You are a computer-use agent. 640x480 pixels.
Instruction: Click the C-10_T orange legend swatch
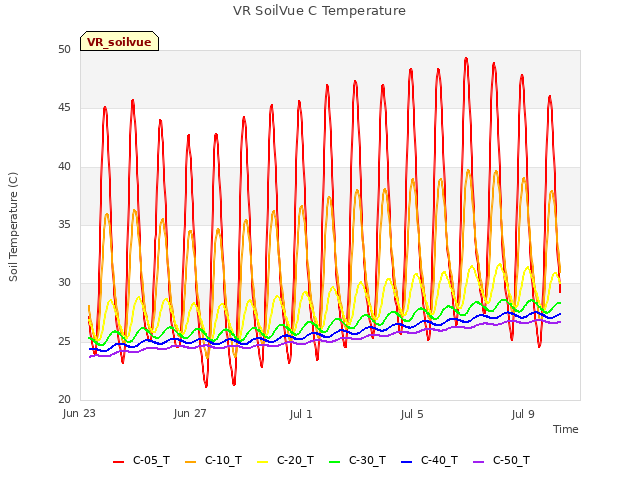coord(190,462)
